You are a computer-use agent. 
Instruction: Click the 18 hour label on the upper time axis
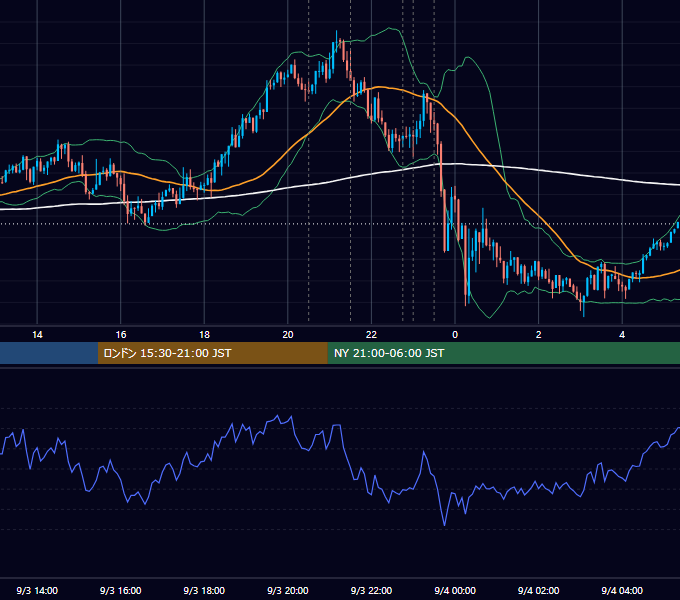pos(204,335)
